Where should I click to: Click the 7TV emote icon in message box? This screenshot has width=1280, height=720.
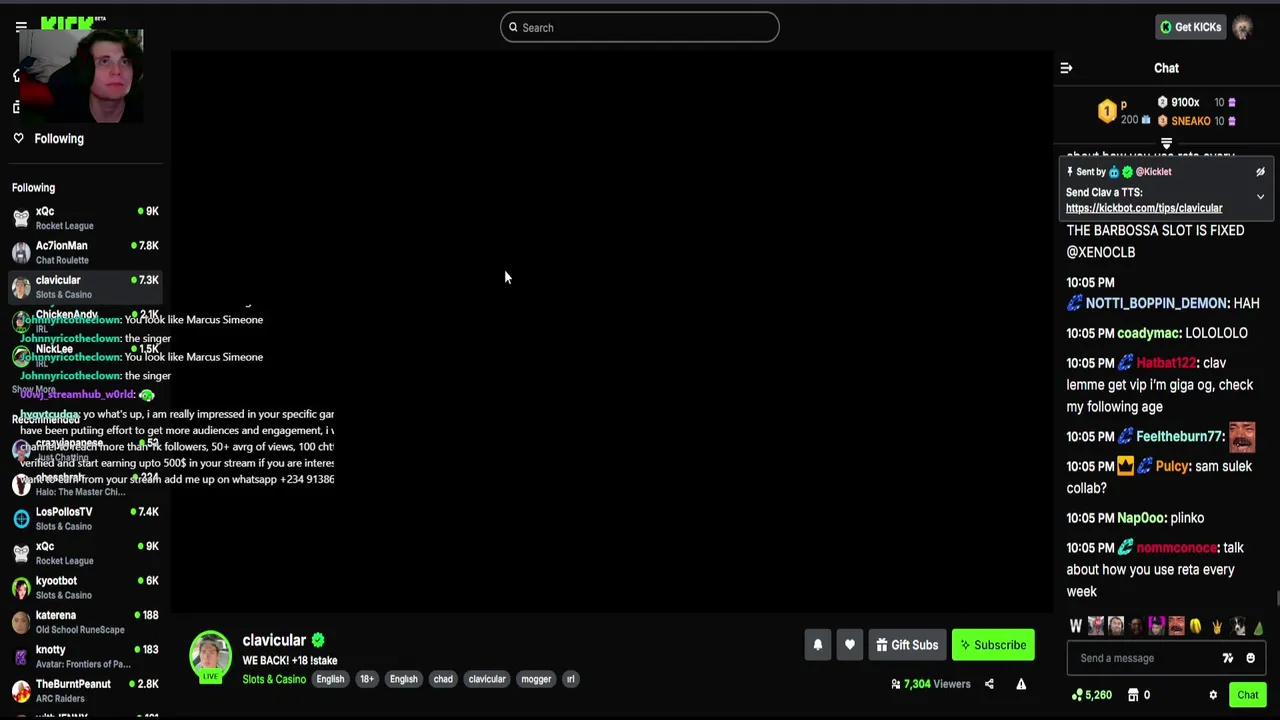(x=1228, y=658)
